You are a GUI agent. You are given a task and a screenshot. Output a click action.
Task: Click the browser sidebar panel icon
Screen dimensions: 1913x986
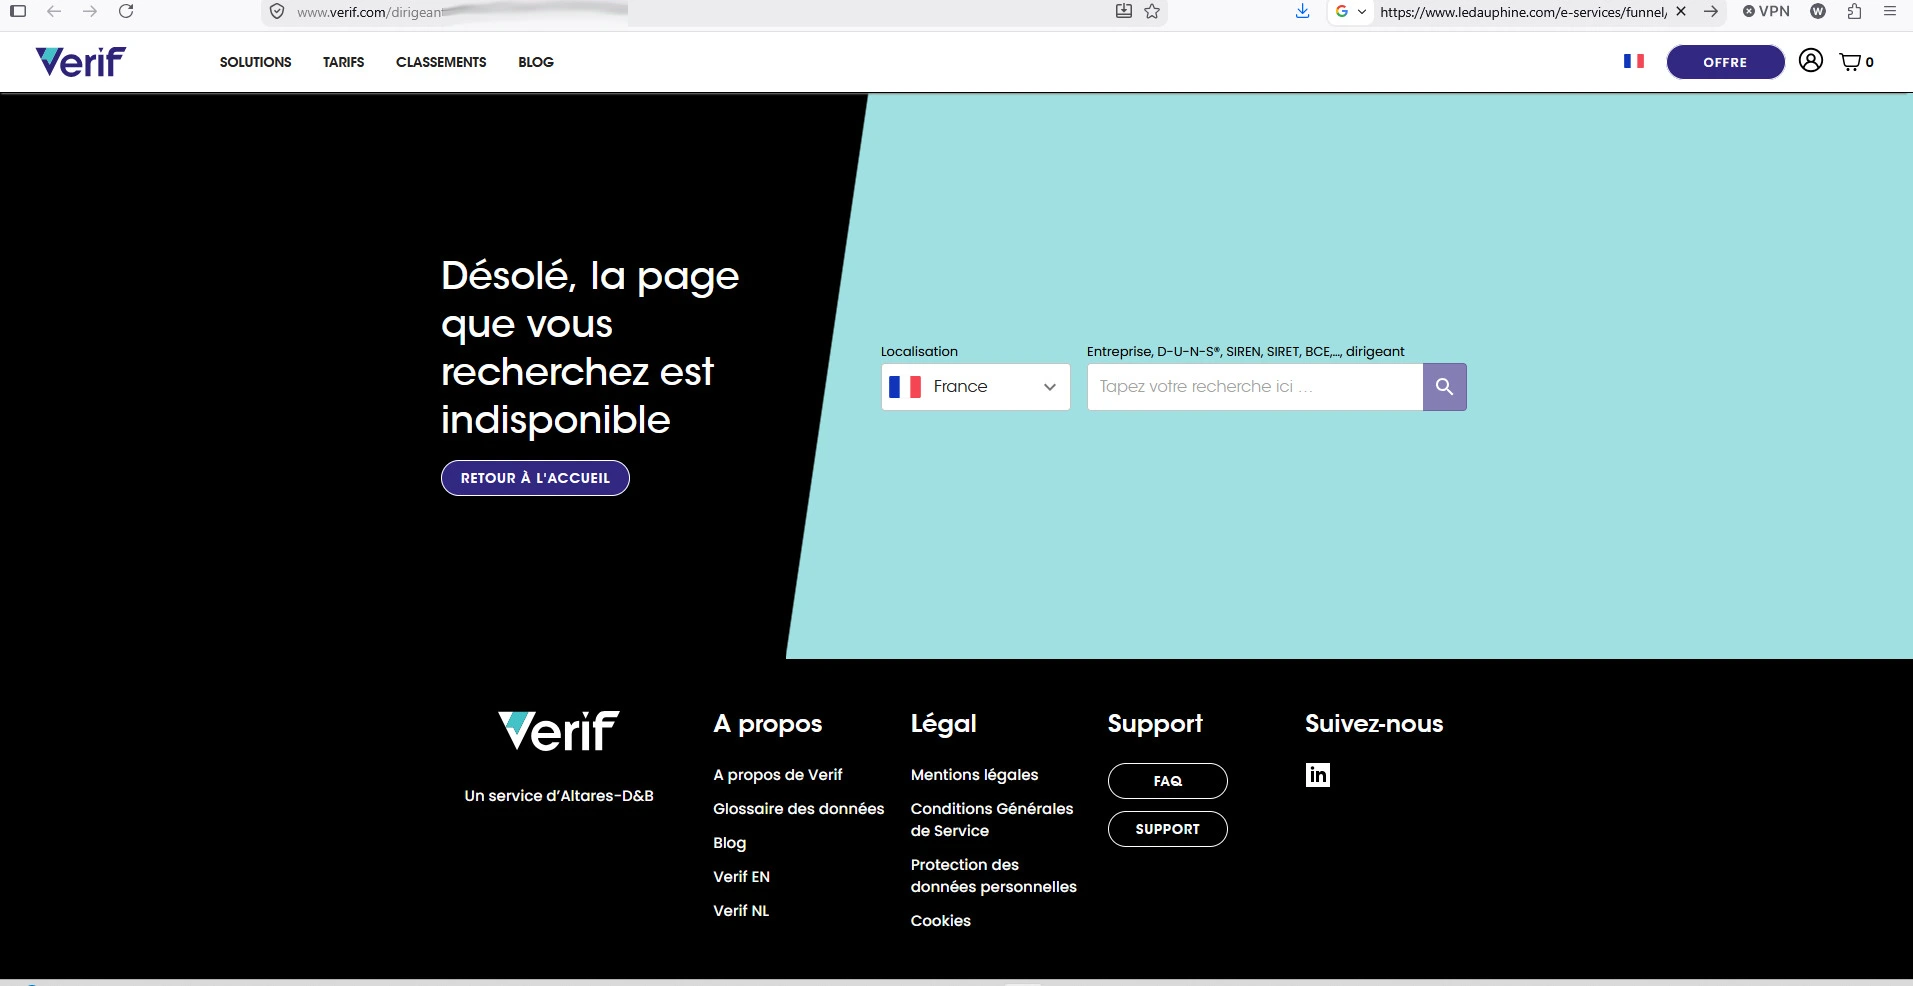(x=18, y=12)
